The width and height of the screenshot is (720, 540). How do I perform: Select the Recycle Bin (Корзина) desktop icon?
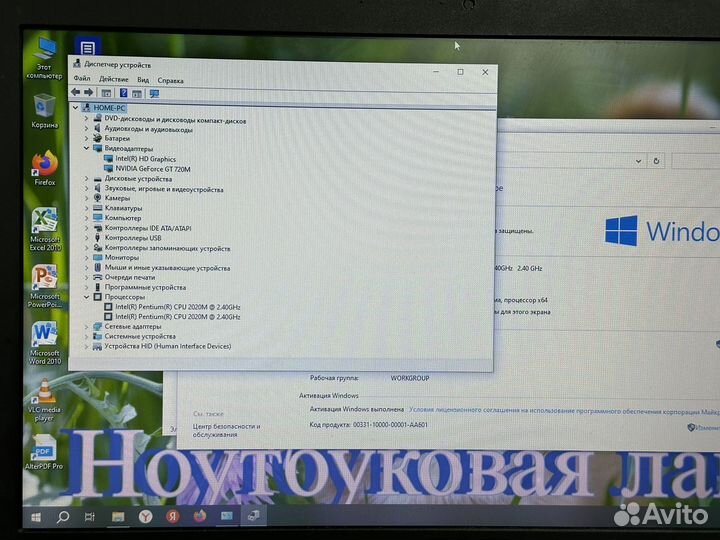44,108
